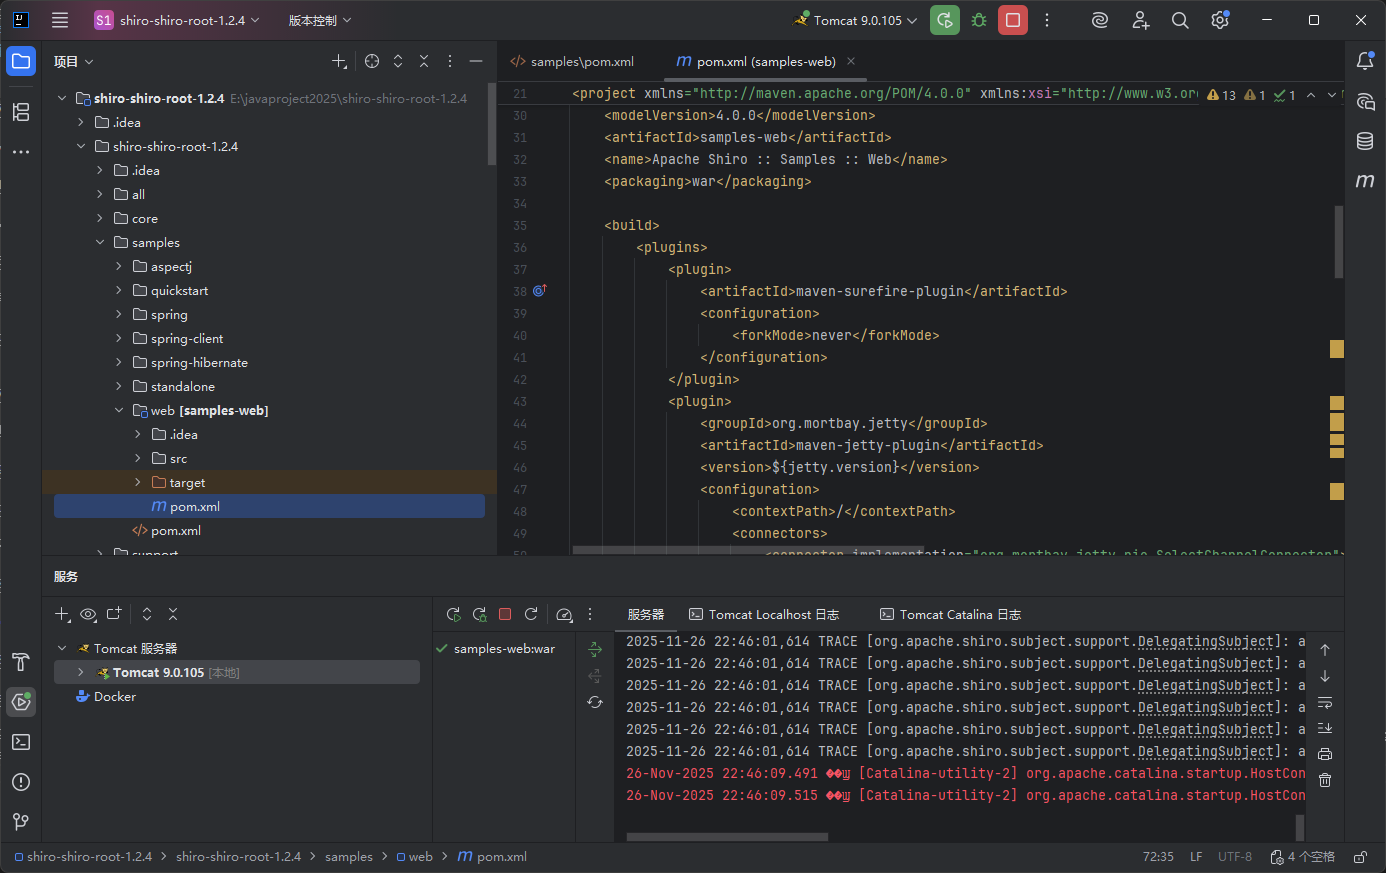Open the Maven tool window
The height and width of the screenshot is (873, 1386).
1365,181
